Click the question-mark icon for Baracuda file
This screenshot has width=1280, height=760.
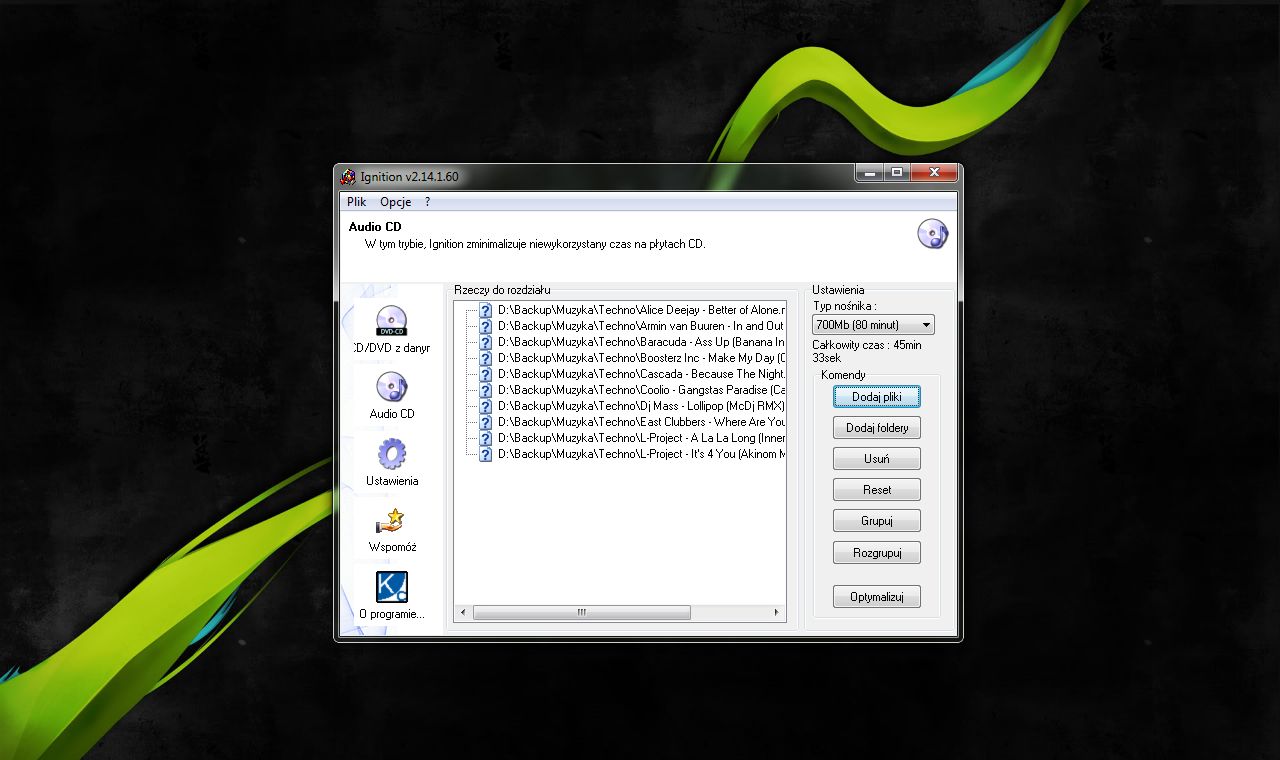click(x=486, y=342)
